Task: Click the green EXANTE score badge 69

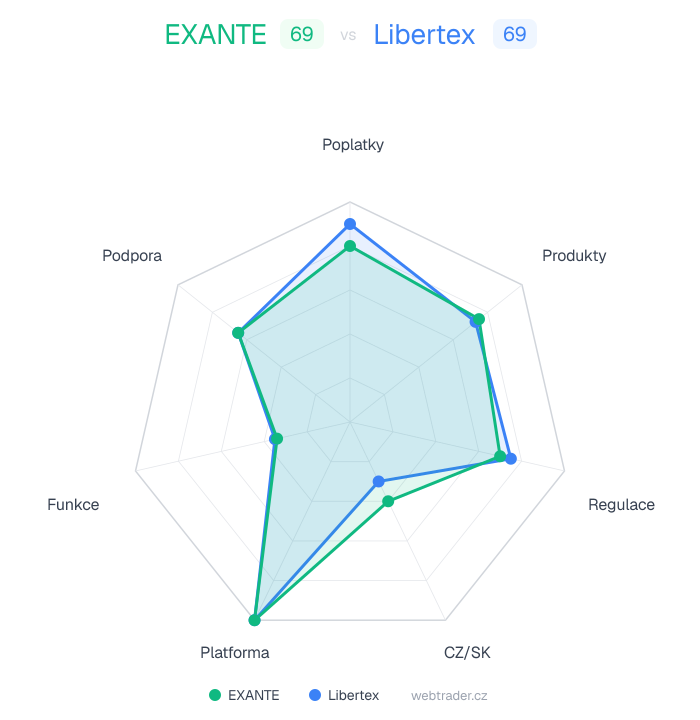Action: 301,35
